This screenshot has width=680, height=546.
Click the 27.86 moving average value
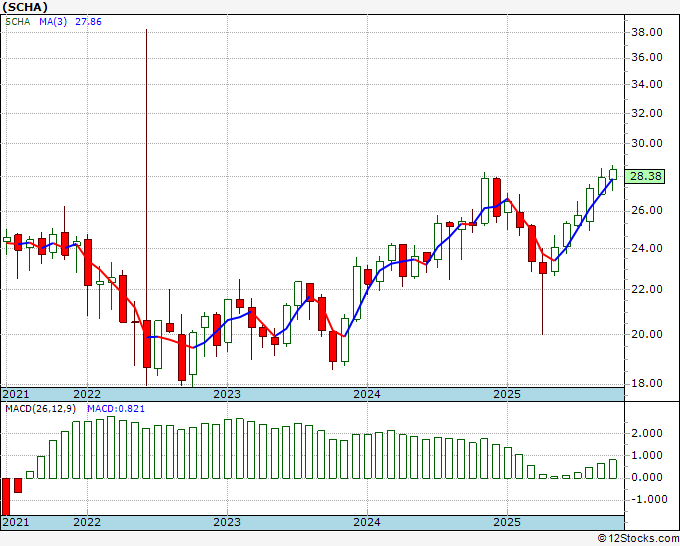pos(88,22)
